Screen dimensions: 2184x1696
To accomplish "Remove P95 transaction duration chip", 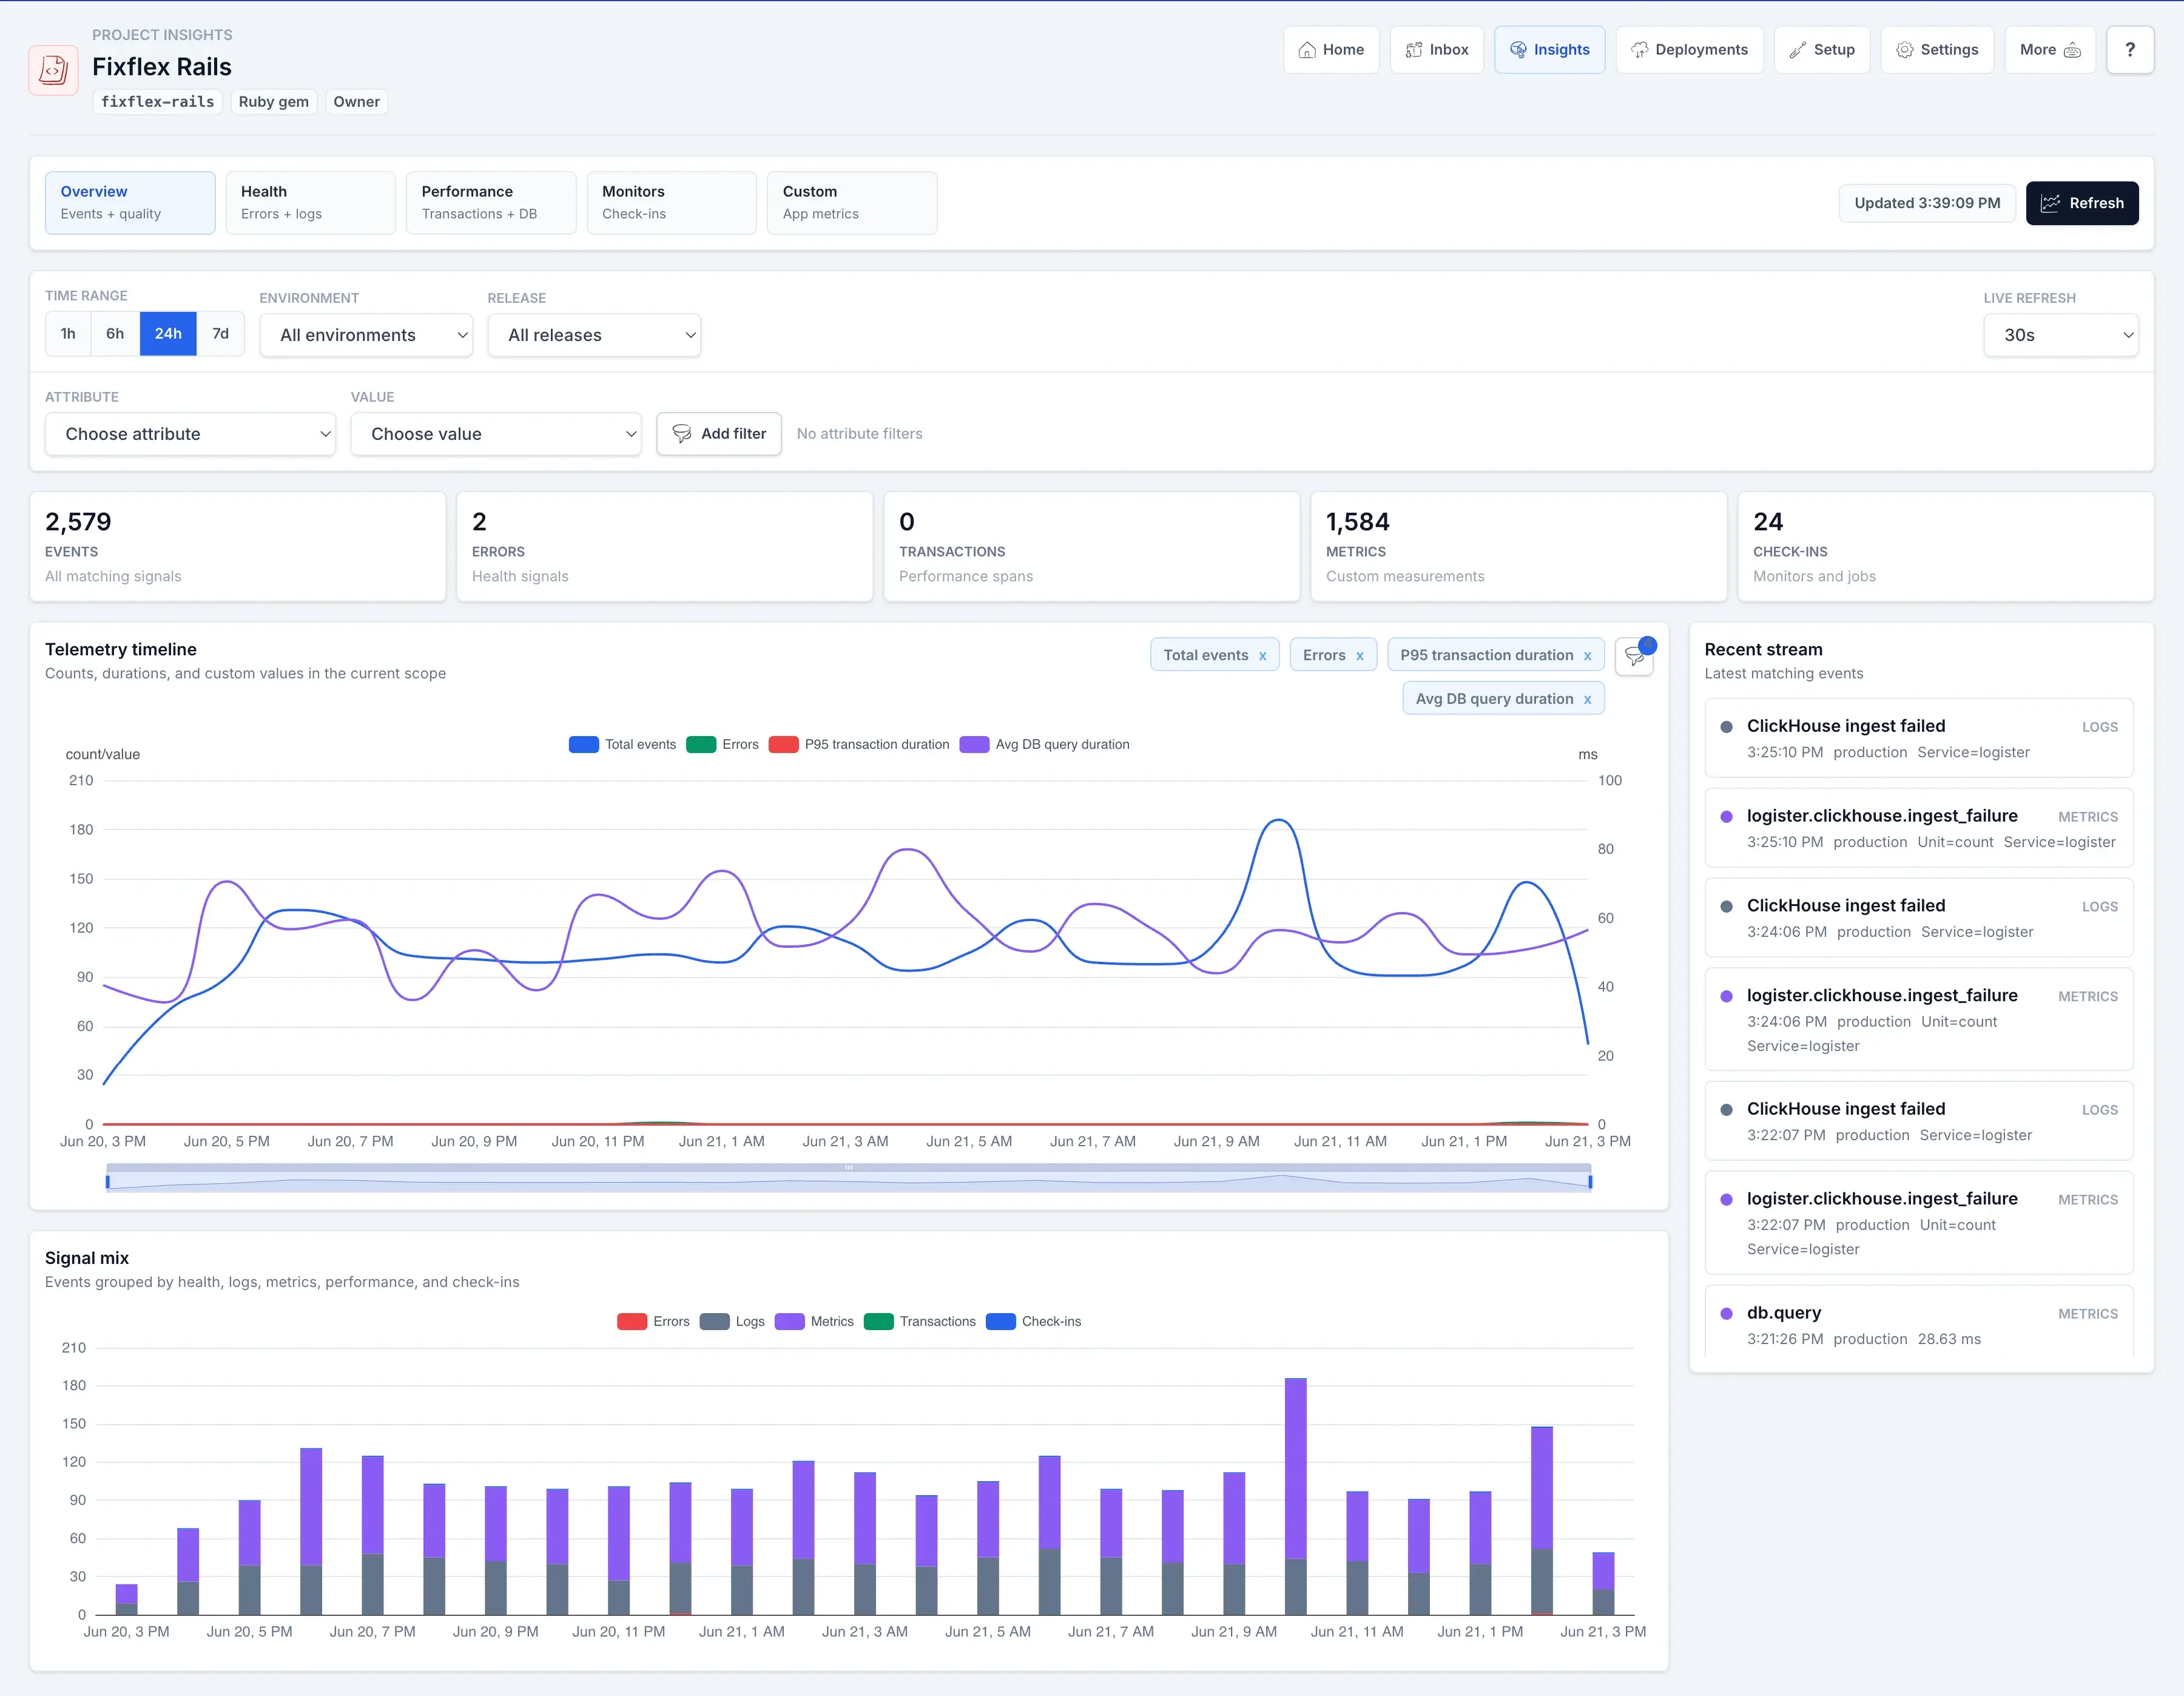I will click(1586, 656).
